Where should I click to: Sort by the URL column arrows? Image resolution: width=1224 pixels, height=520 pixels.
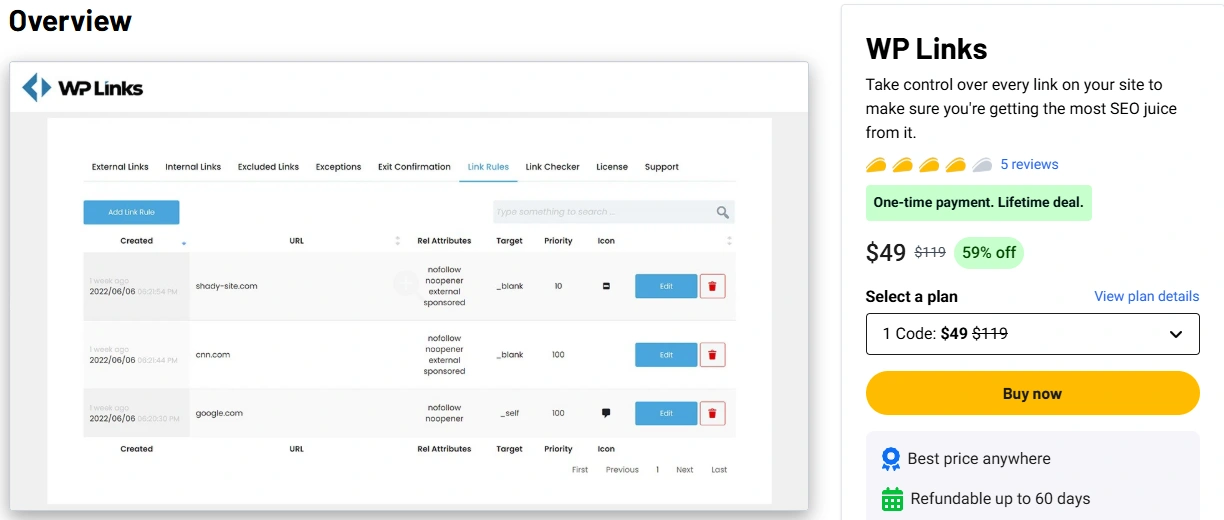coord(397,241)
